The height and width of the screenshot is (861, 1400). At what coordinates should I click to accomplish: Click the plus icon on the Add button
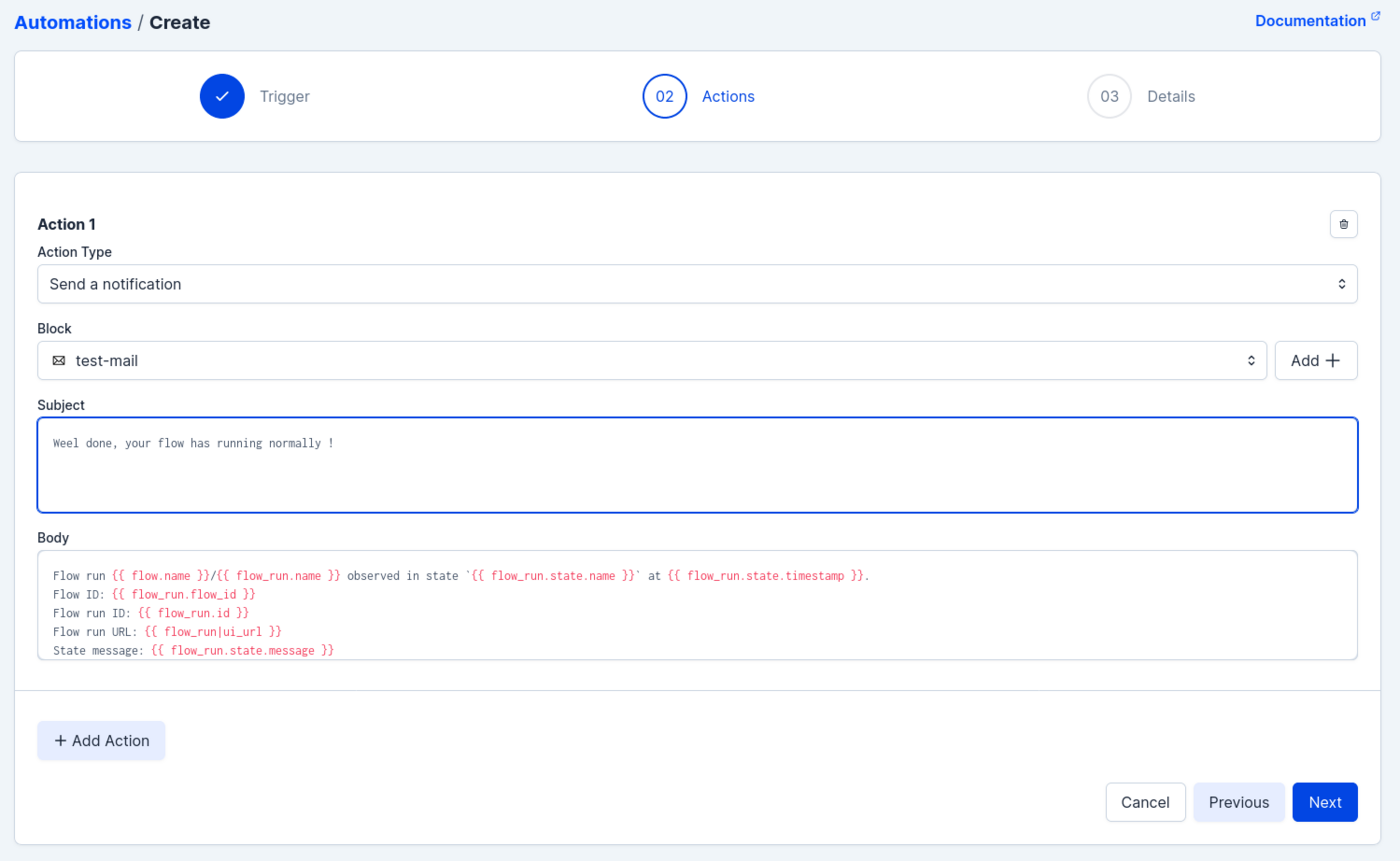tap(1332, 361)
